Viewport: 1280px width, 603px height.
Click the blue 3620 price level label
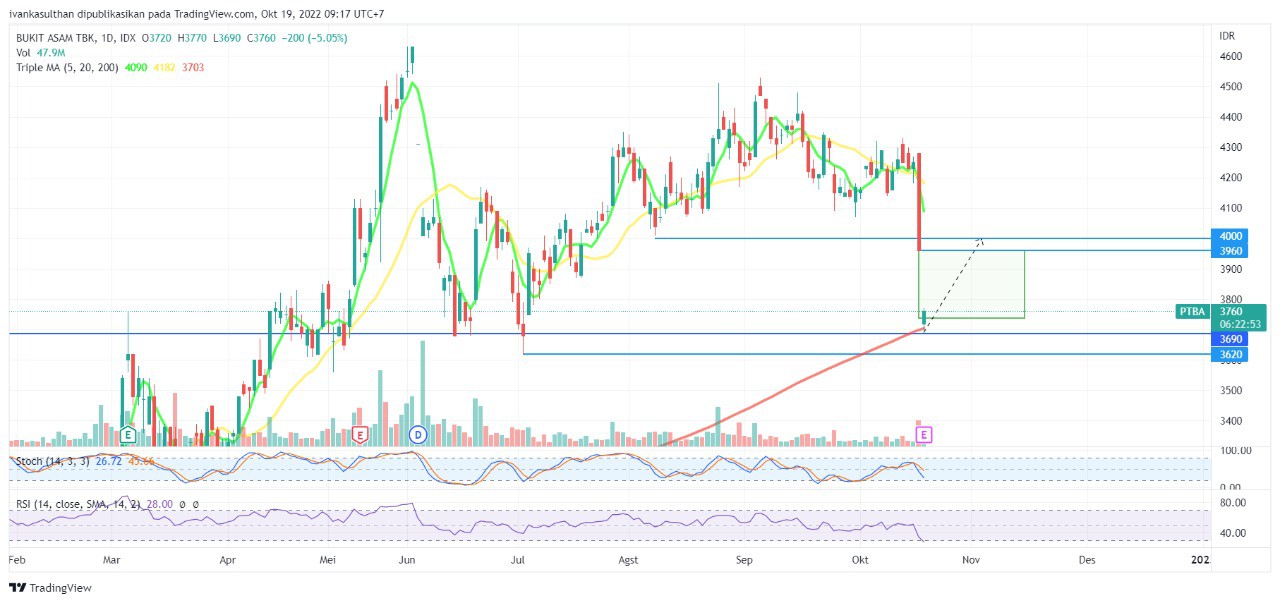(1230, 355)
